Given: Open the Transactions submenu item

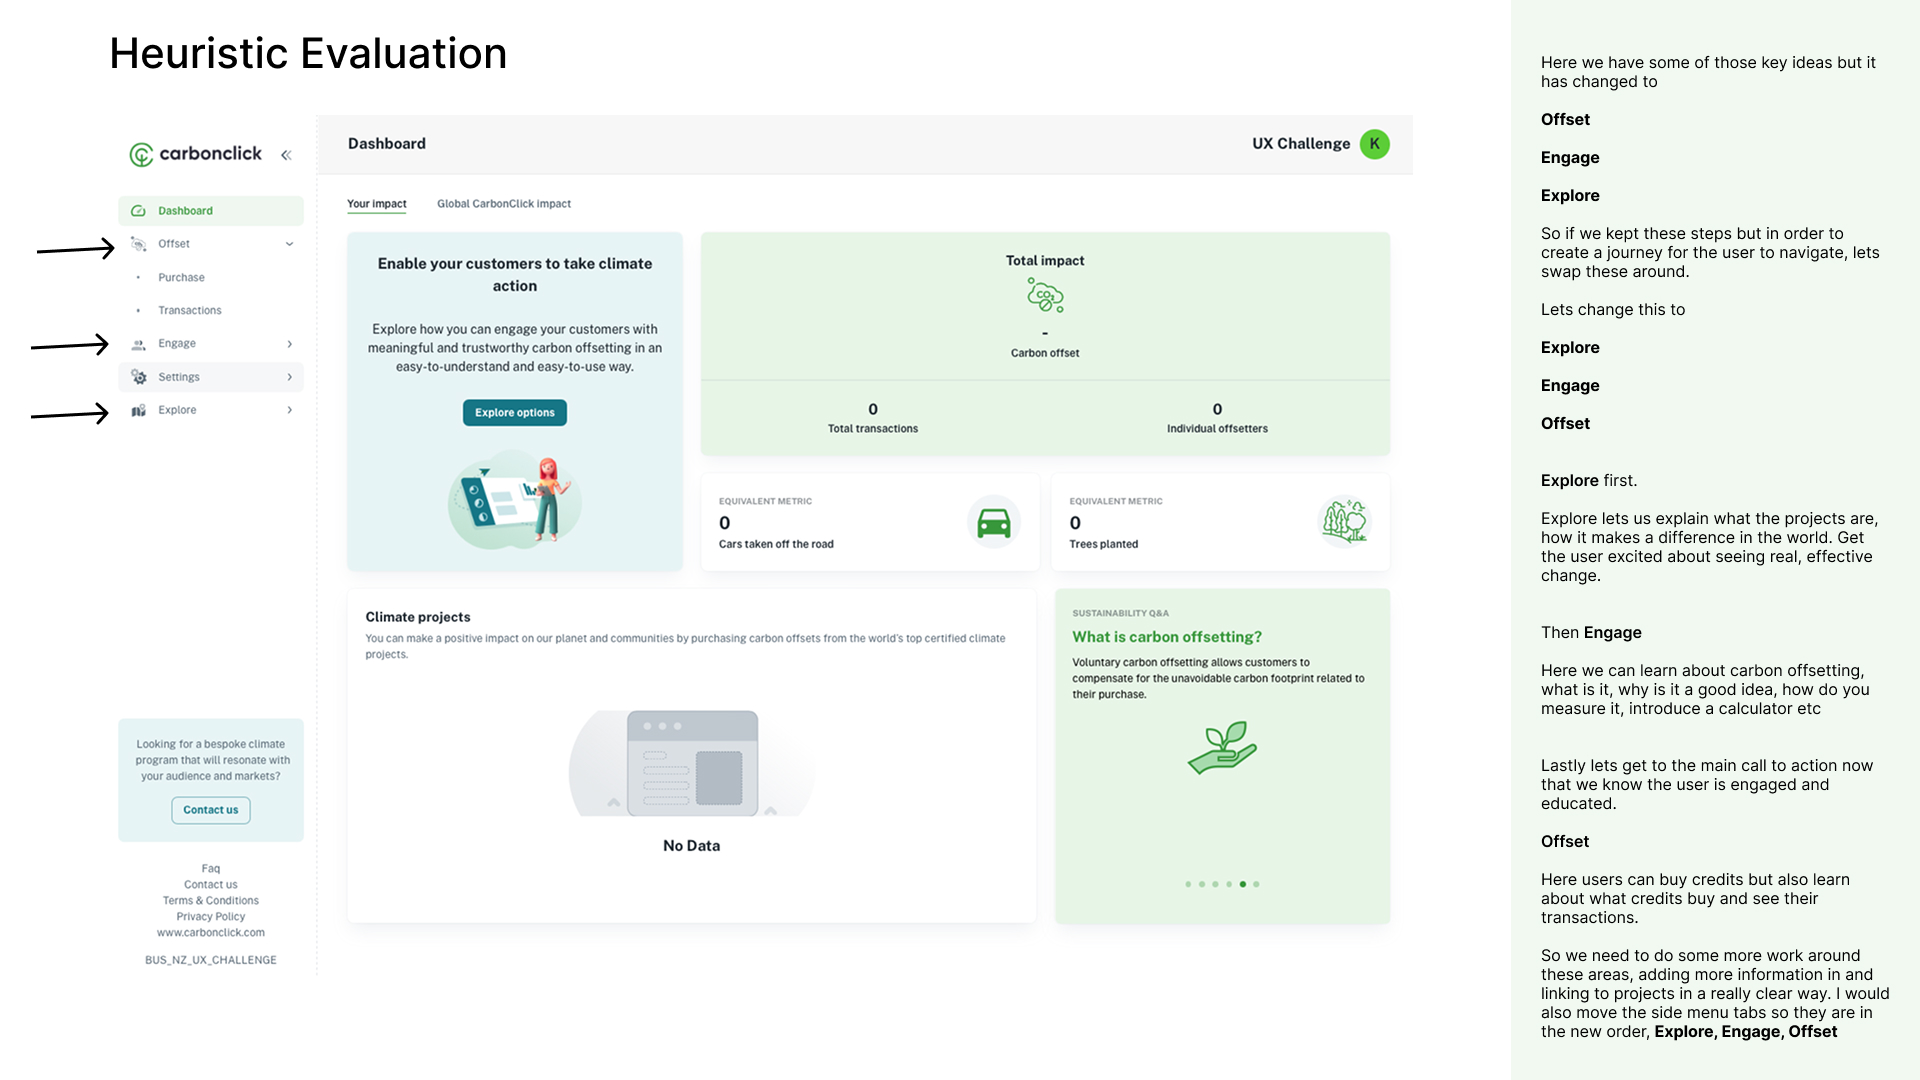Looking at the screenshot, I should tap(189, 311).
